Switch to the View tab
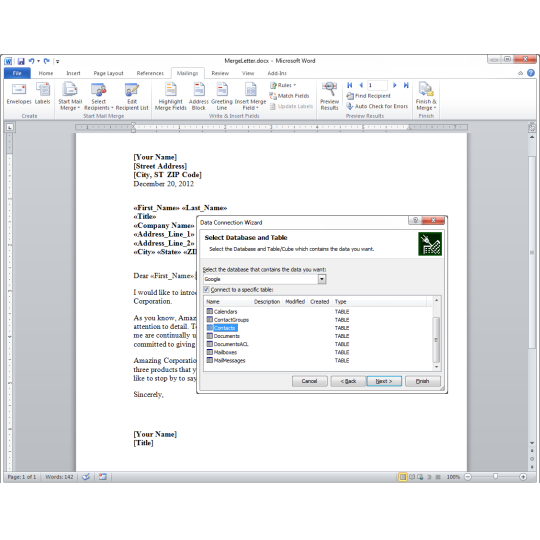The height and width of the screenshot is (540, 540). pos(248,73)
